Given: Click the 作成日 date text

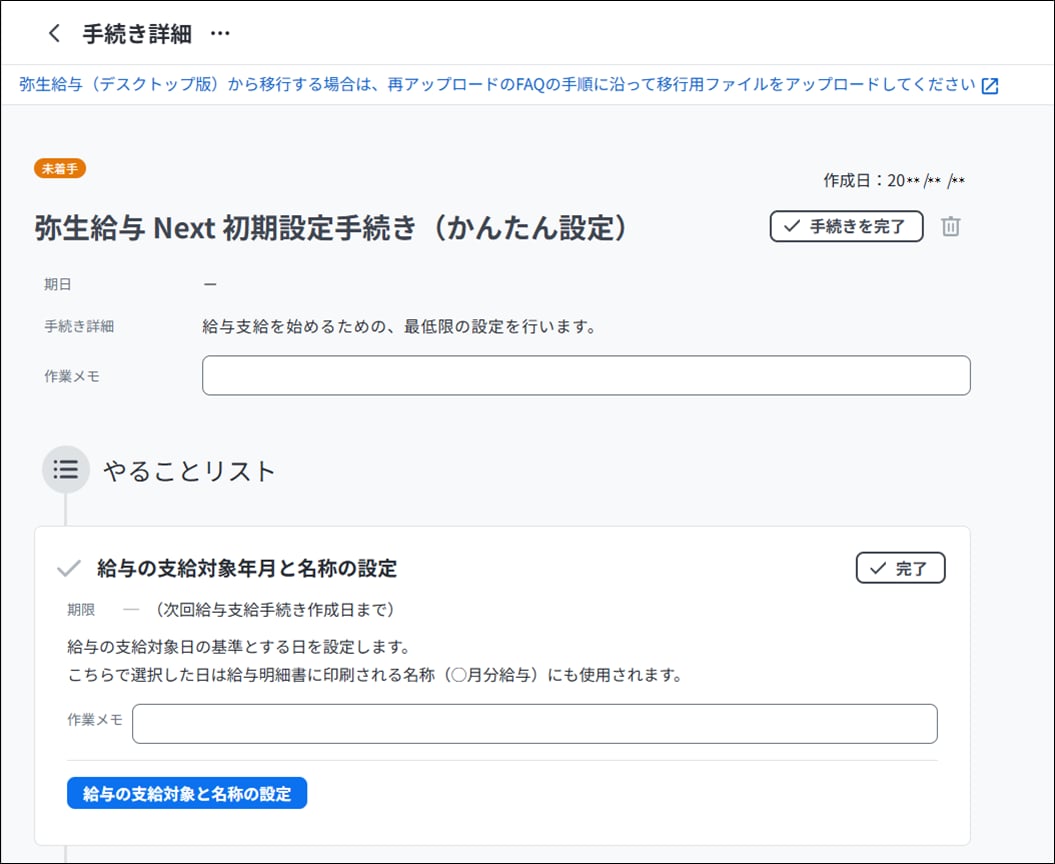Looking at the screenshot, I should pyautogui.click(x=893, y=181).
